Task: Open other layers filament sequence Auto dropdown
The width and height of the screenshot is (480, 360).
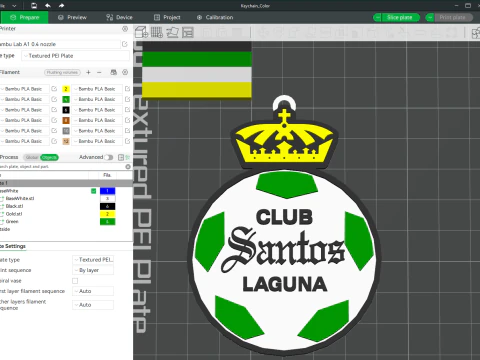Action: pyautogui.click(x=93, y=305)
